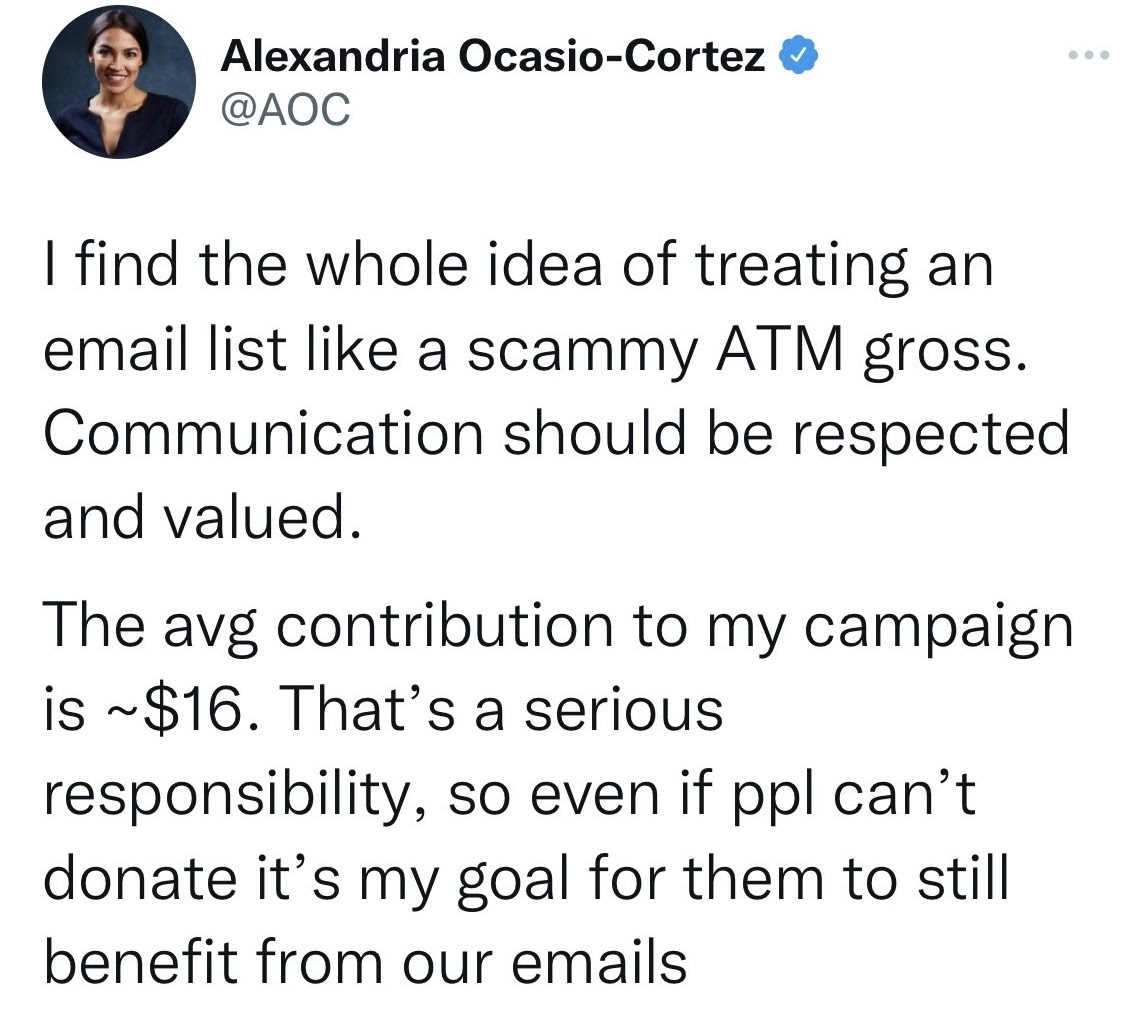Select the verified badge next to the name
The width and height of the screenshot is (1128, 1021).
[x=797, y=55]
